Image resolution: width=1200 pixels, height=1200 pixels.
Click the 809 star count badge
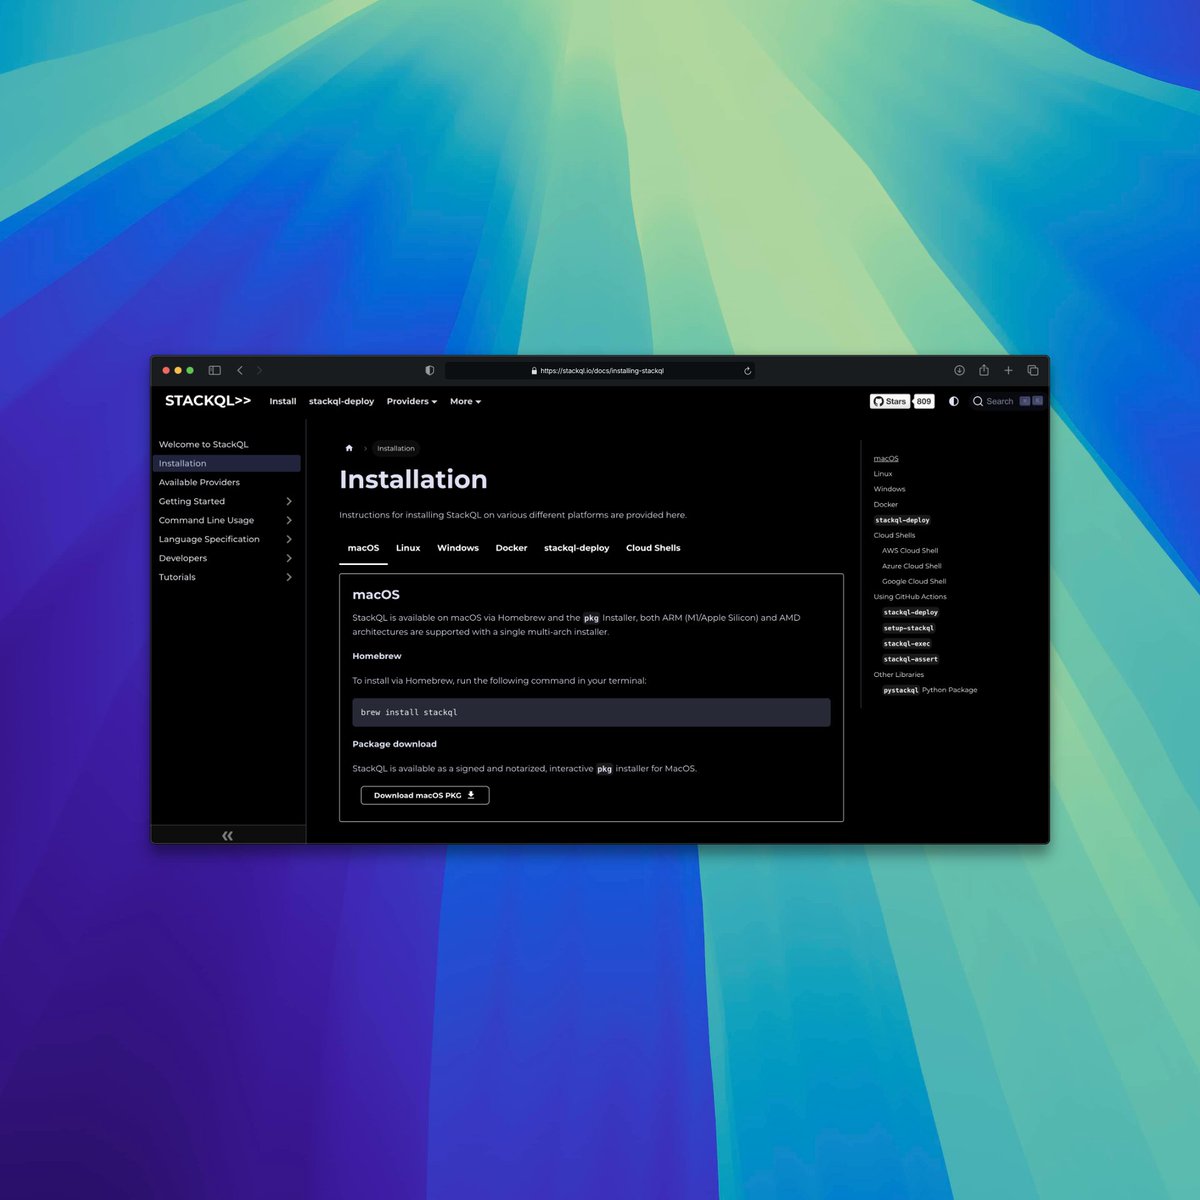(924, 401)
